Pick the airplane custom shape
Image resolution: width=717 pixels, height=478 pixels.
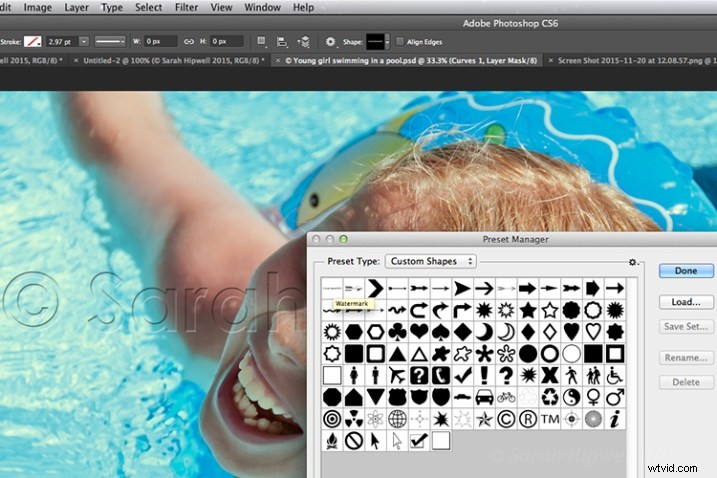click(397, 376)
